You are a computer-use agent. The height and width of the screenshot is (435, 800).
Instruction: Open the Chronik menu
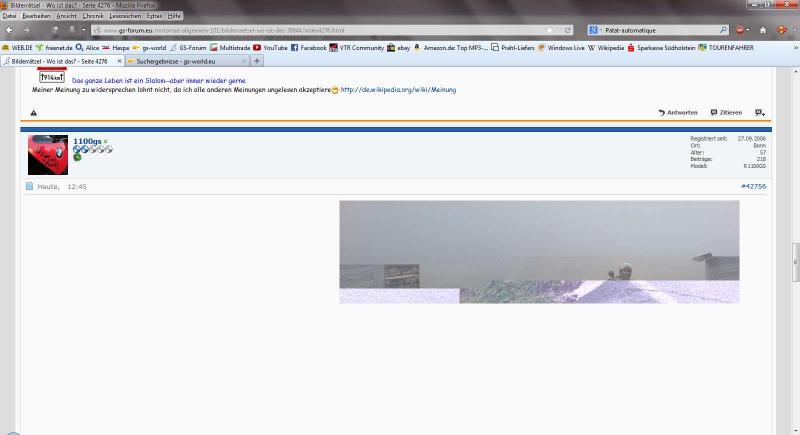(x=92, y=17)
